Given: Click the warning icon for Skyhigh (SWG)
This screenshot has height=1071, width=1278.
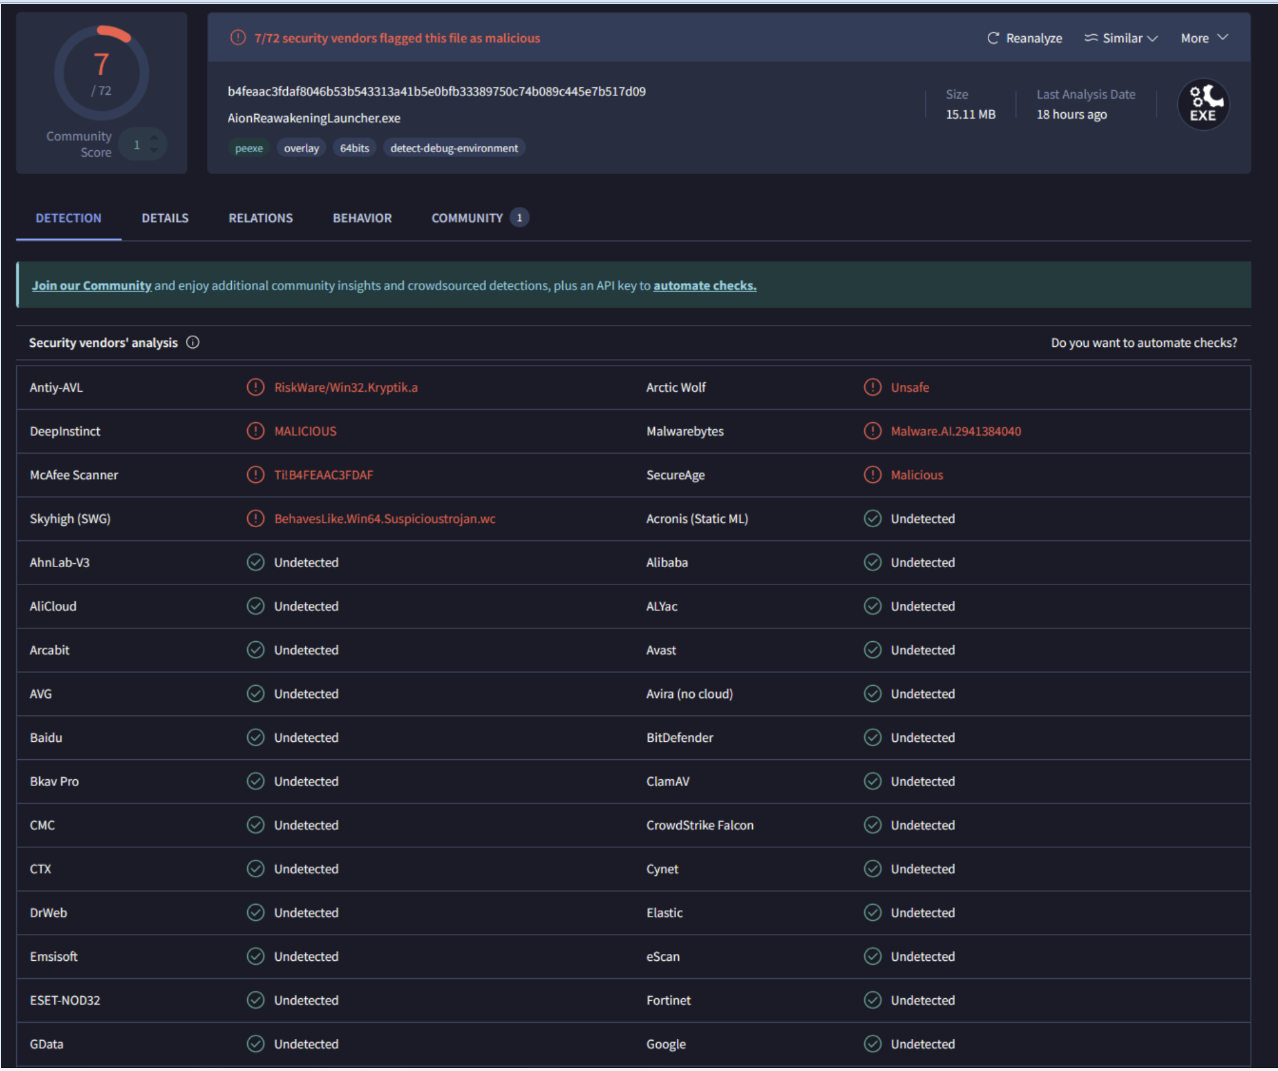Looking at the screenshot, I should click(x=256, y=519).
